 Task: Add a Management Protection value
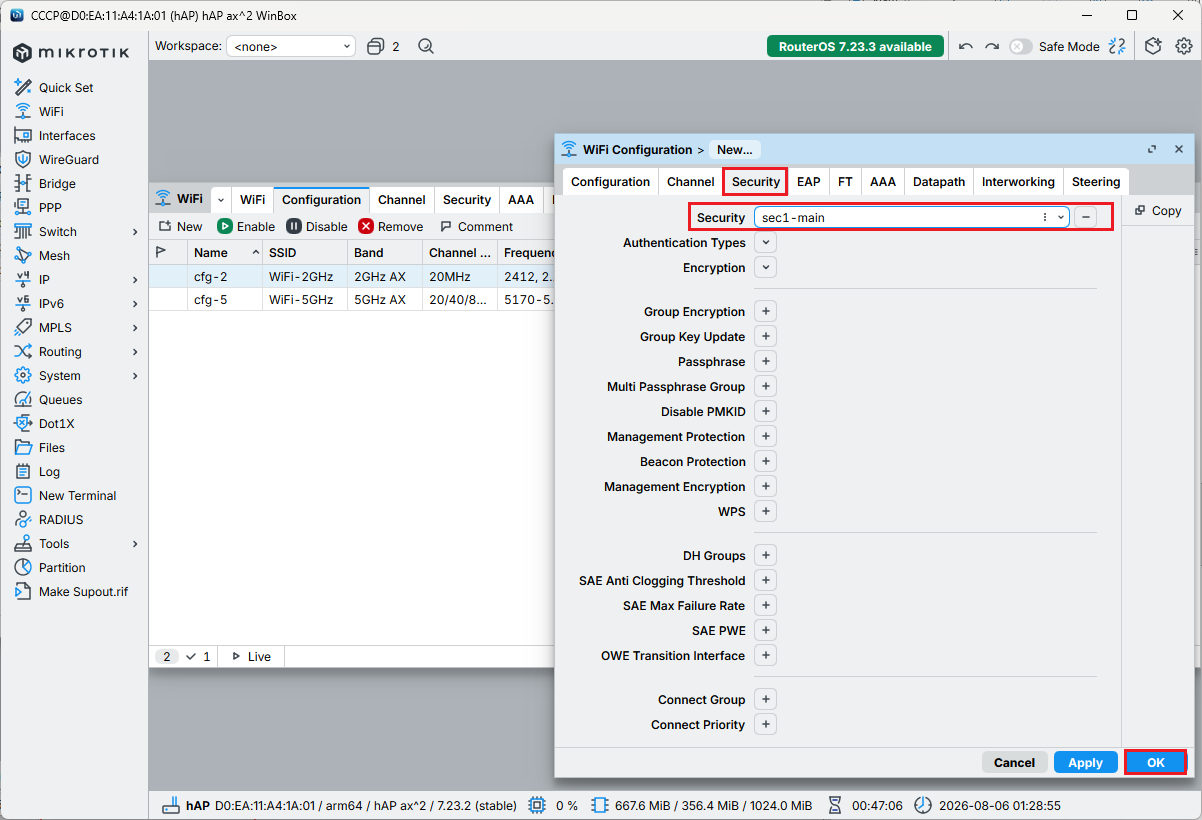pyautogui.click(x=765, y=436)
